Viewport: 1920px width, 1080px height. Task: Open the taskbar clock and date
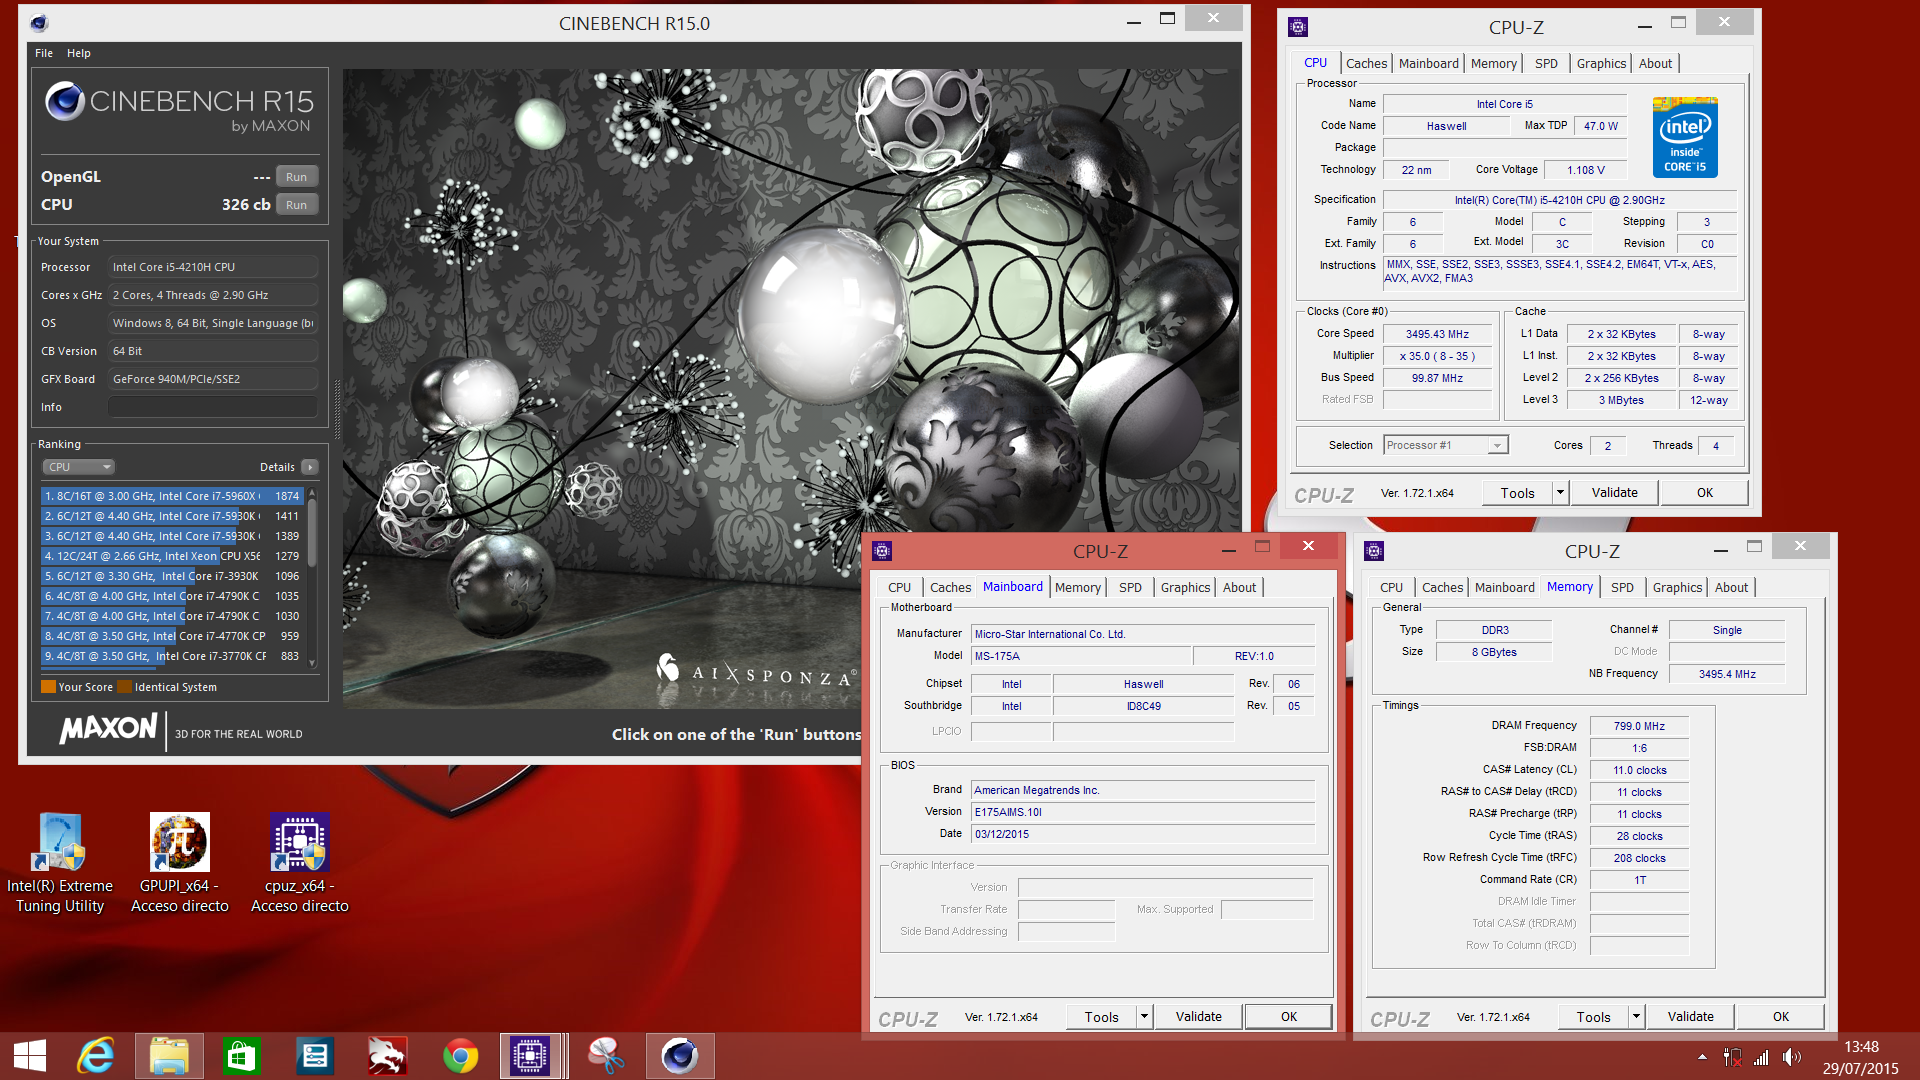pos(1860,1057)
